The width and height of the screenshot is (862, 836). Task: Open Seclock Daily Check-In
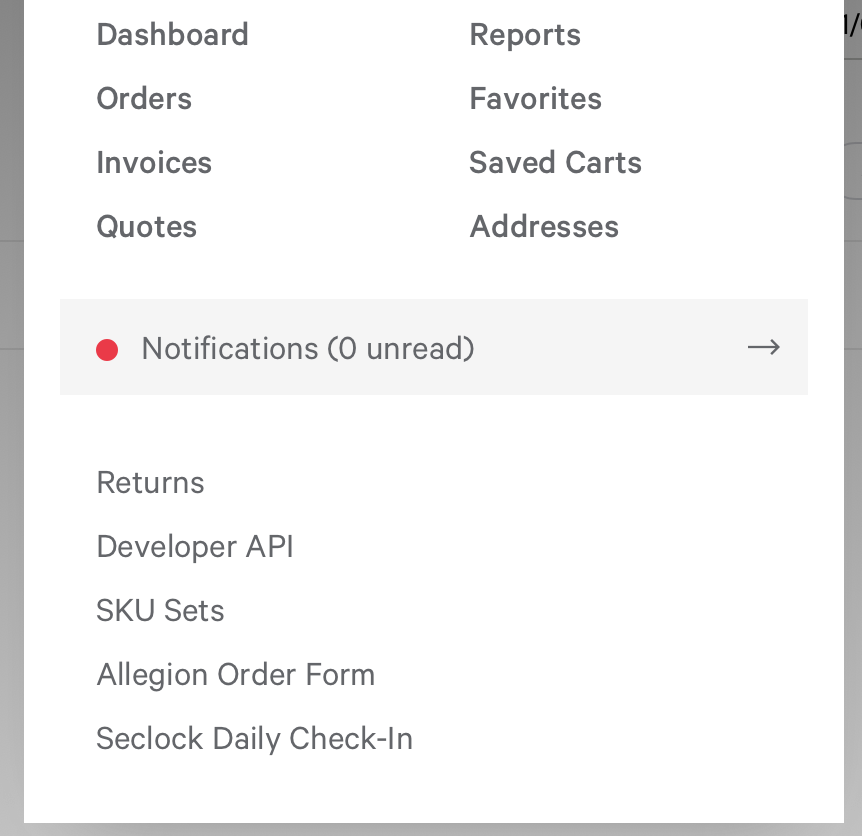pos(255,739)
